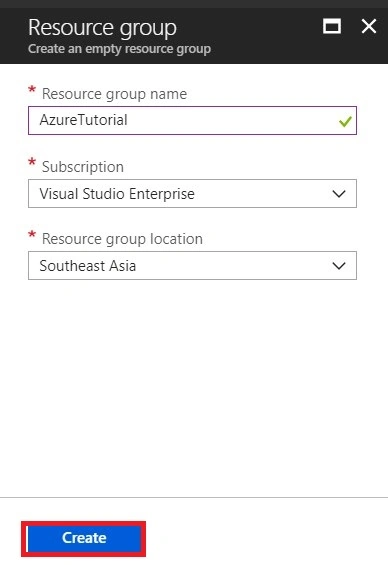Screen dimensions: 388x565
Task: Open the Southeast Asia selection box
Action: (192, 266)
